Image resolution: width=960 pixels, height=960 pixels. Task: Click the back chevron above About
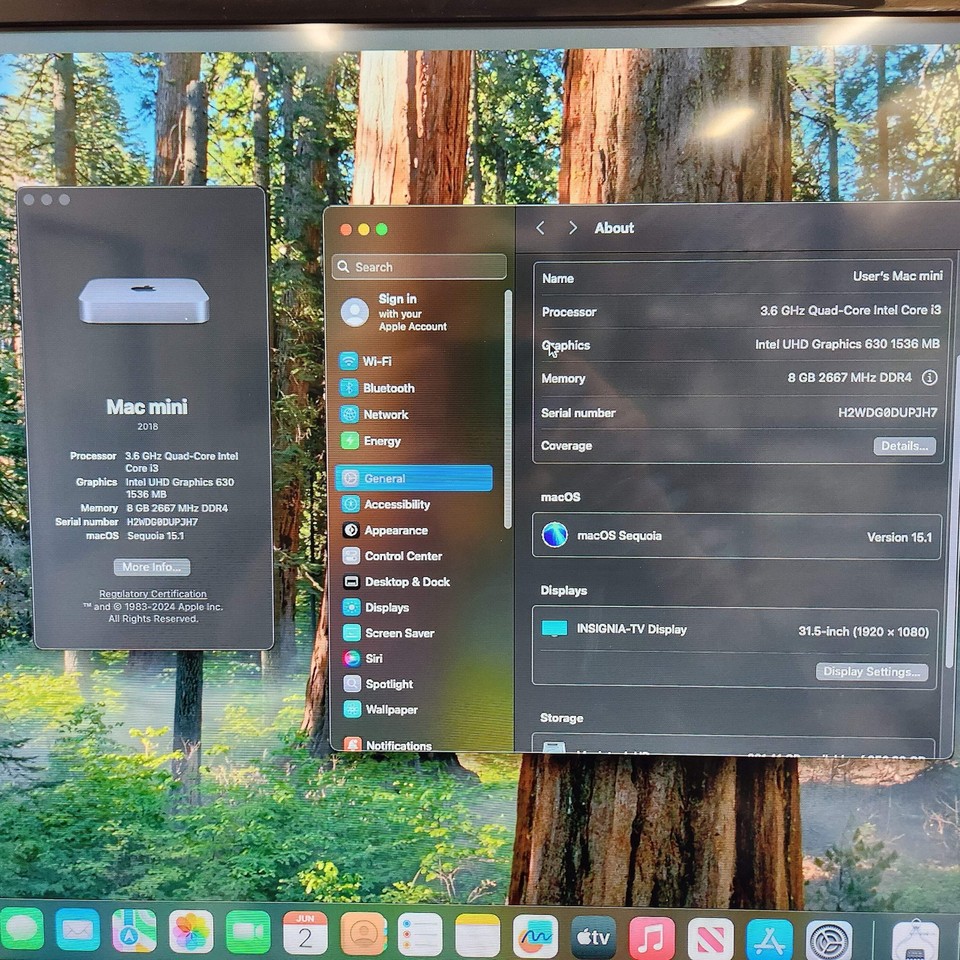[x=540, y=228]
